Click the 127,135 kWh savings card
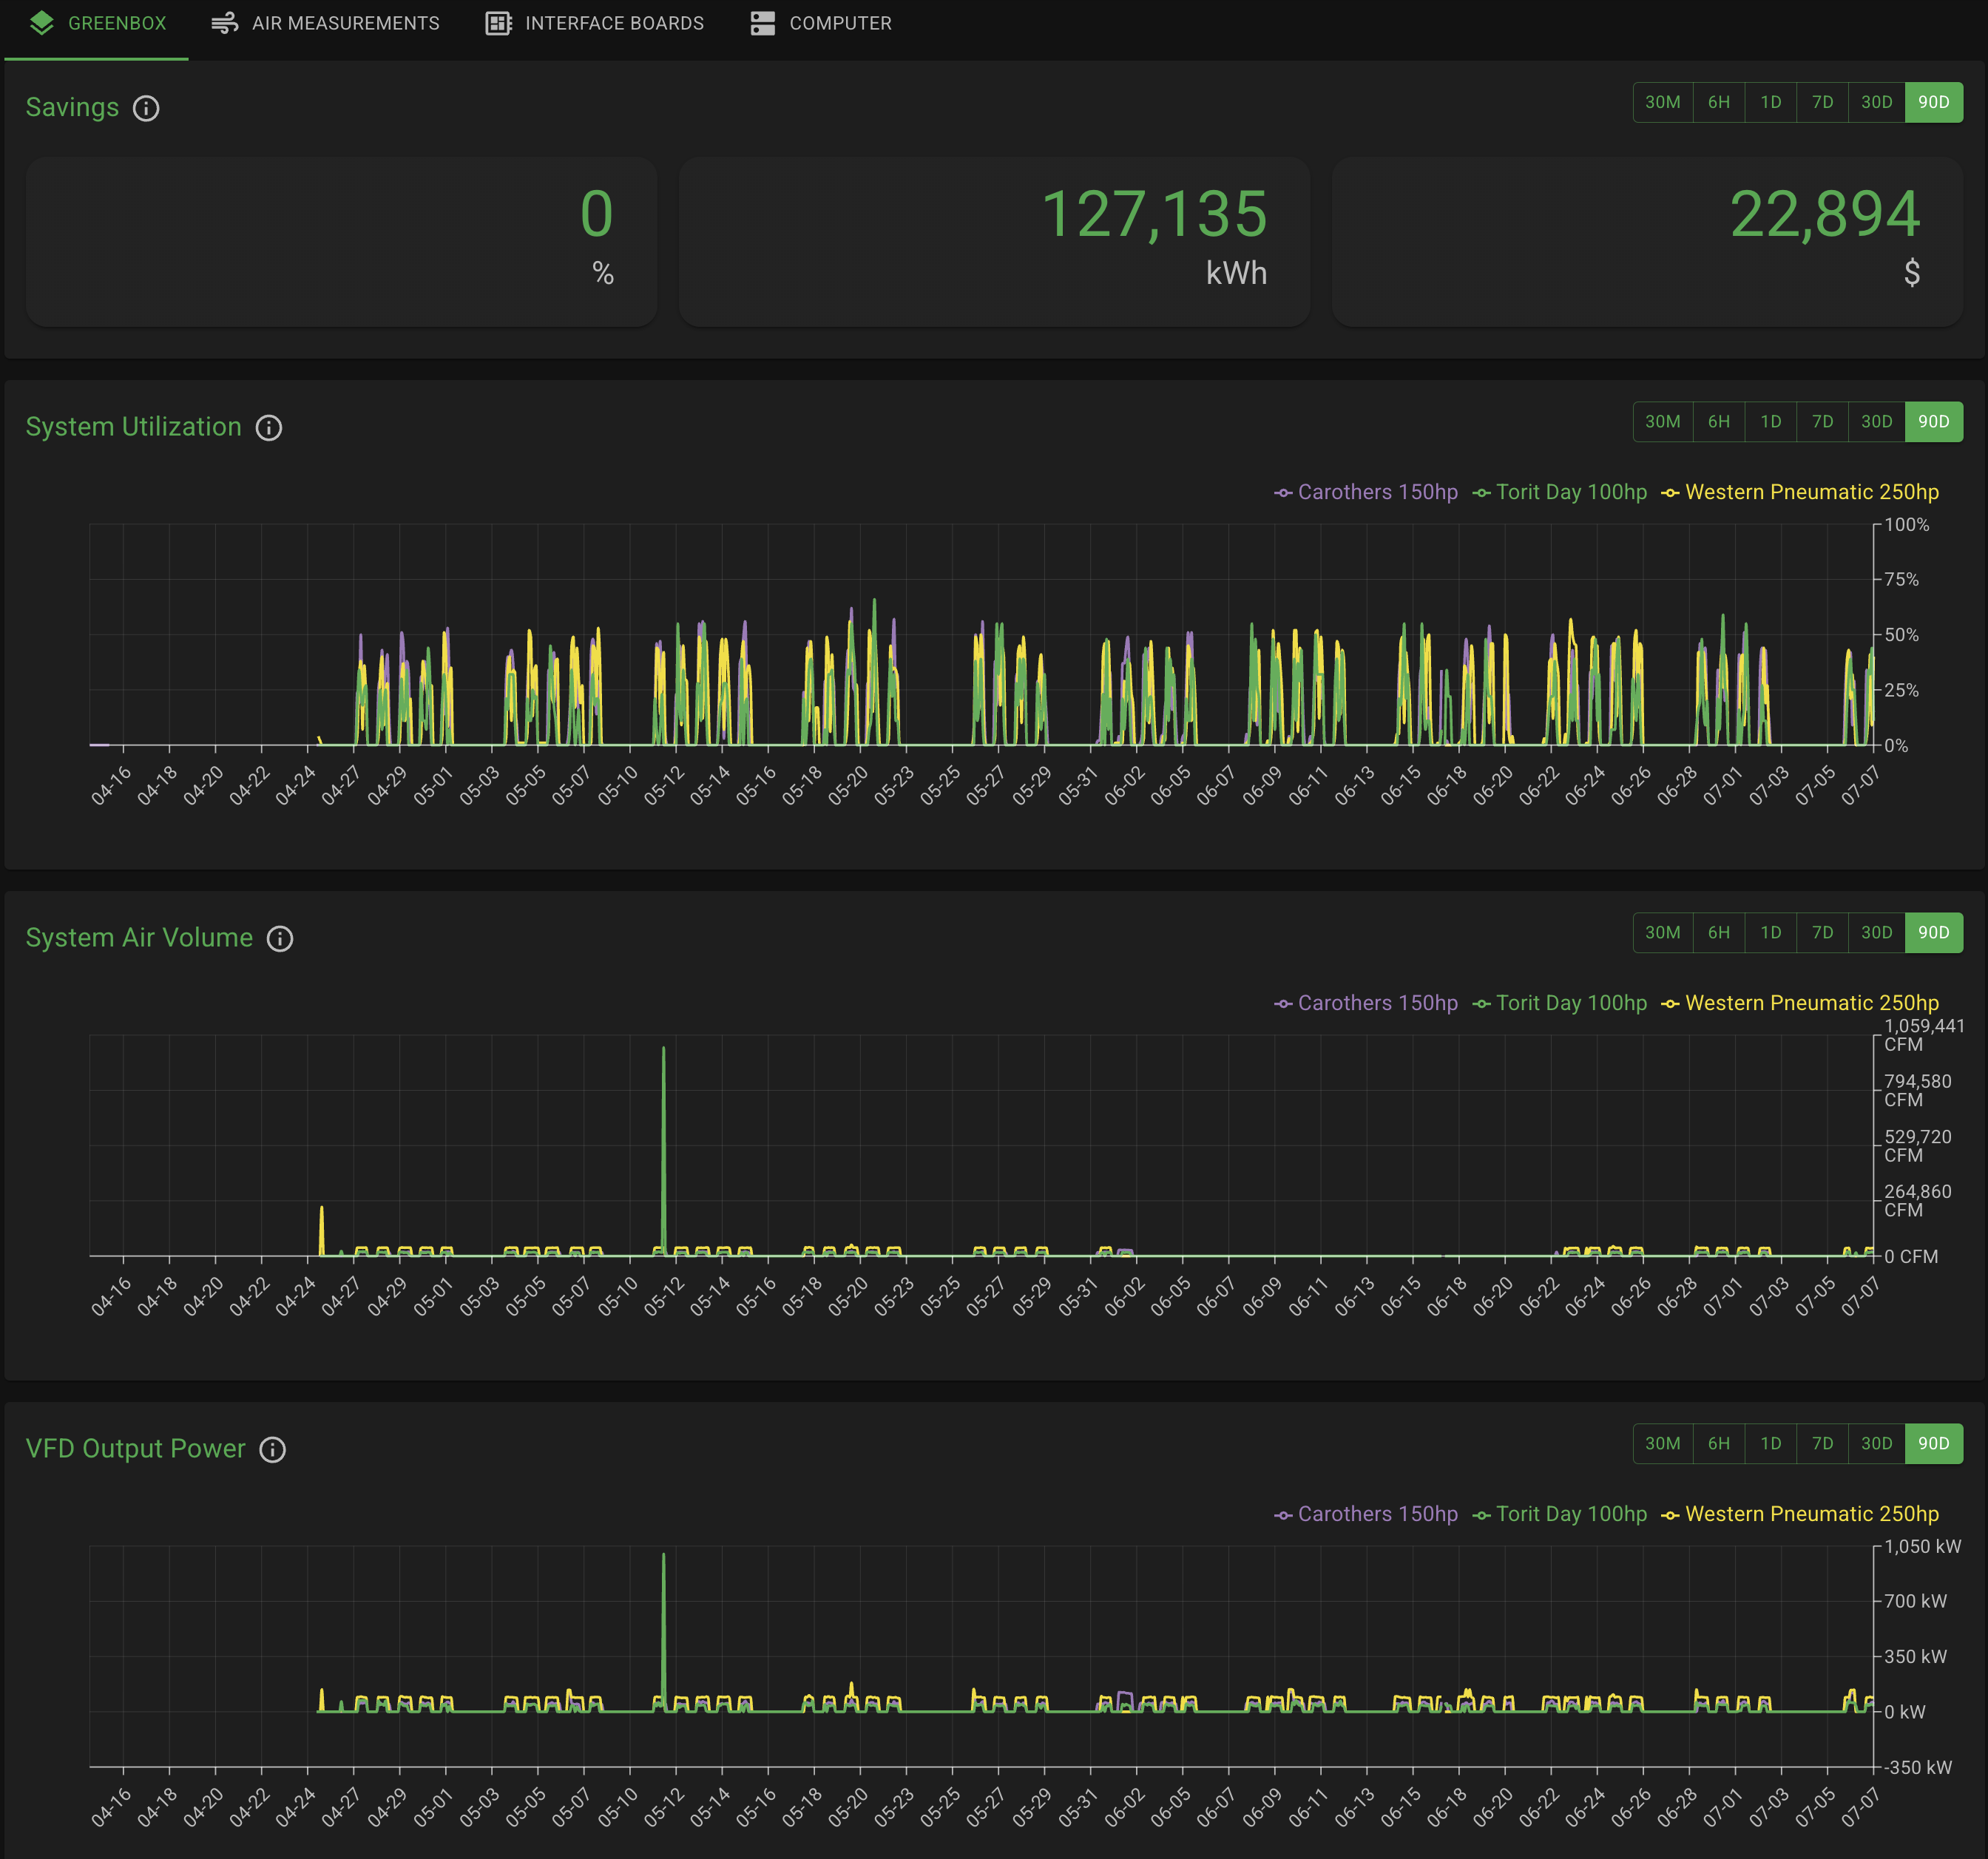 (994, 241)
